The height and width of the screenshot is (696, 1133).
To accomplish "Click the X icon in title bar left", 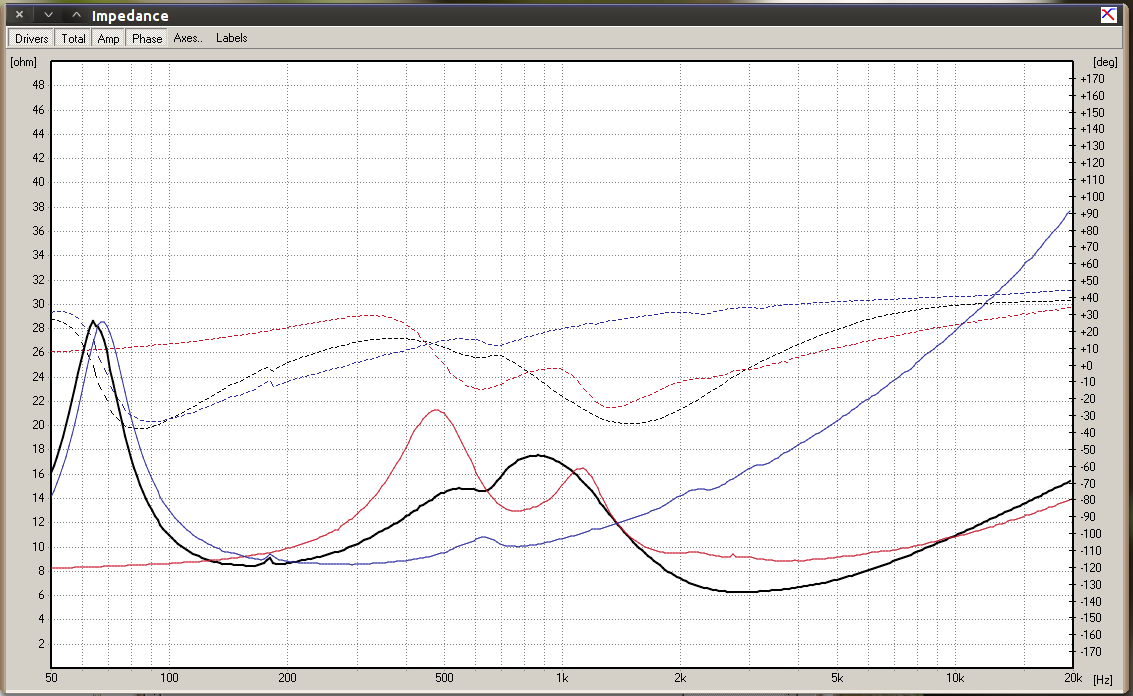I will tap(20, 14).
